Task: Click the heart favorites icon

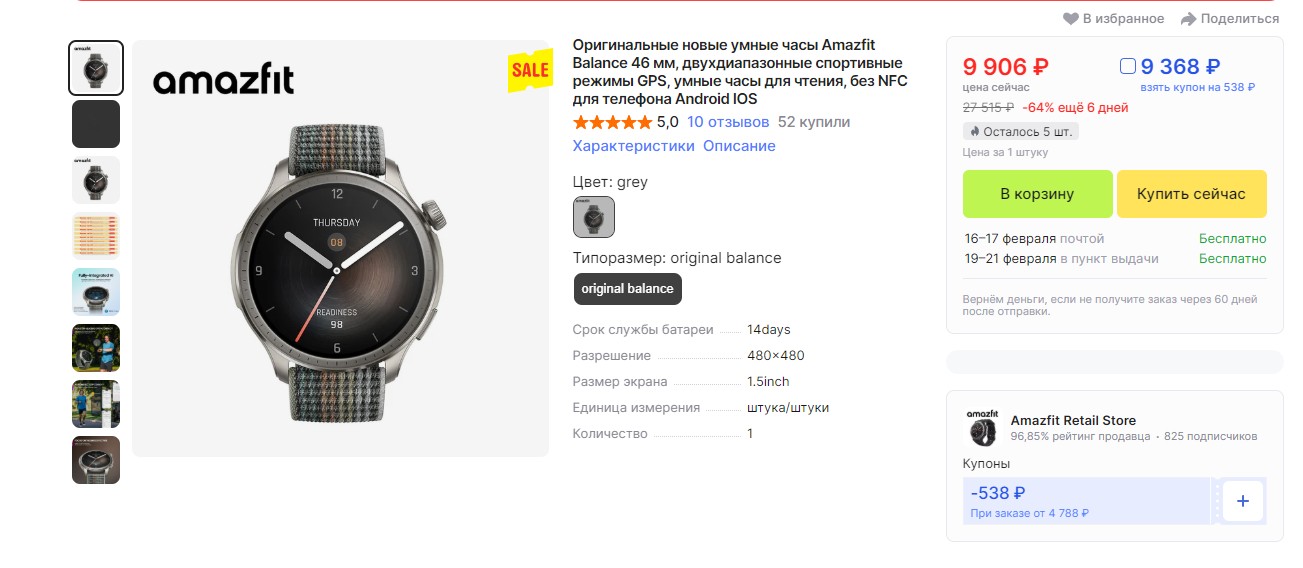Action: [1071, 19]
